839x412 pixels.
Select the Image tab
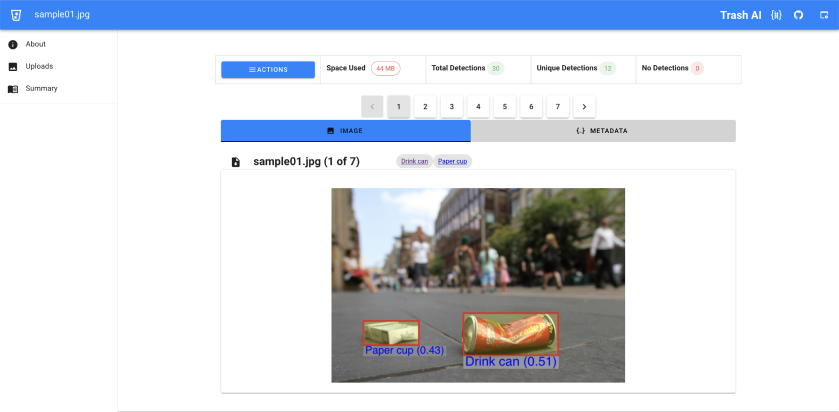(345, 131)
